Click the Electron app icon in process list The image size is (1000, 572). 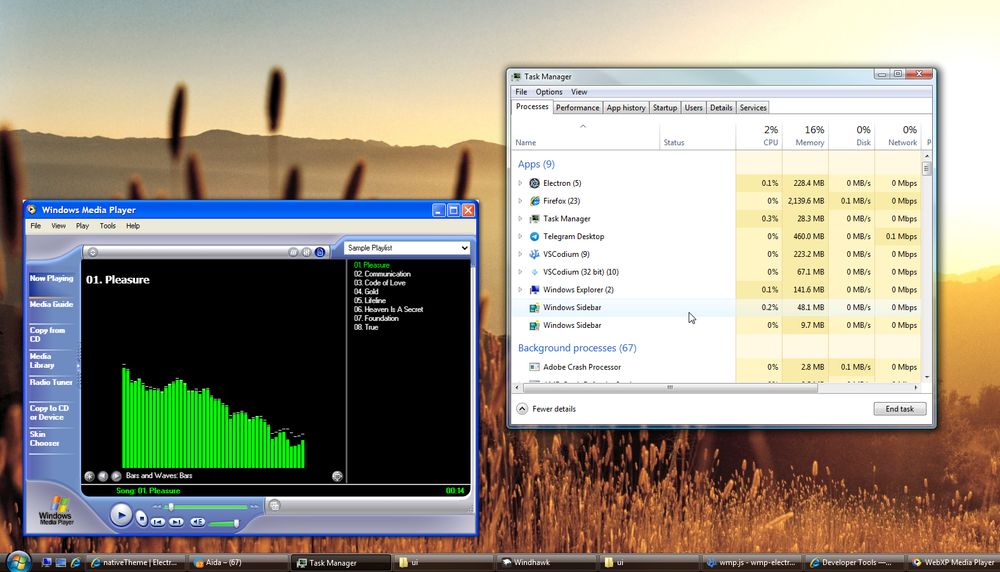[x=534, y=183]
